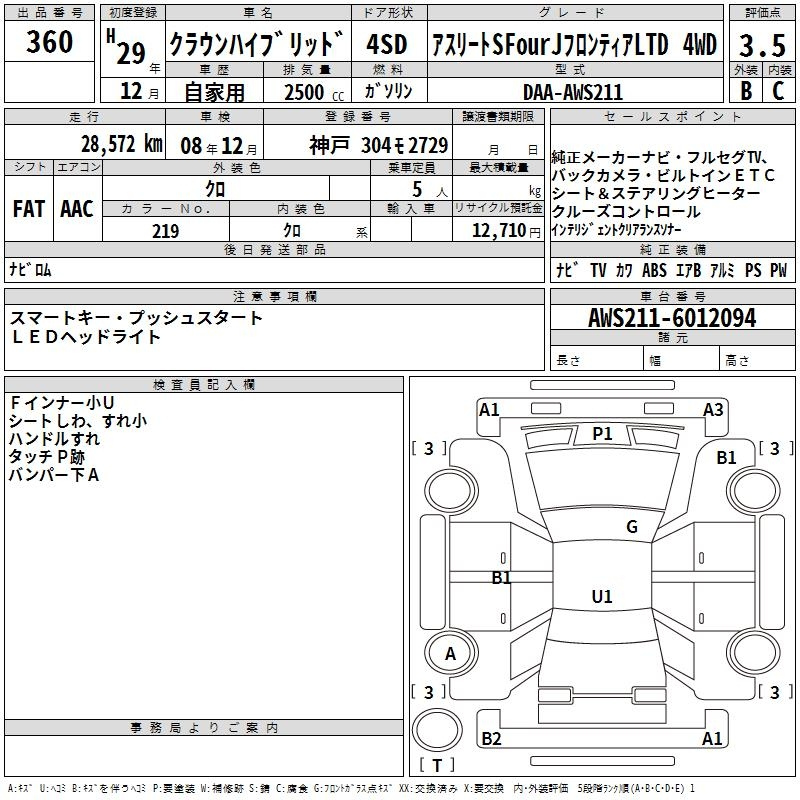Viewport: 800px width, 800px height.
Task: Select the B2 marker on the diagram
Action: coord(491,739)
